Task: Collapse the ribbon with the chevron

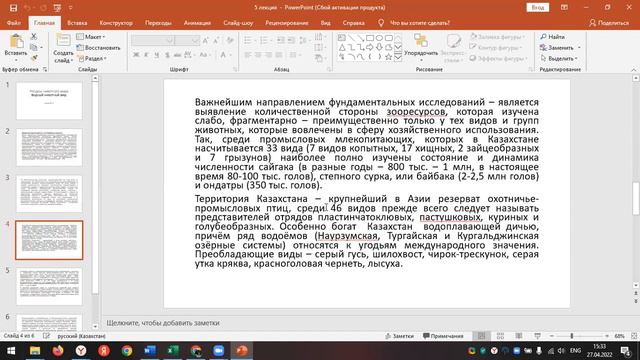Action: (x=634, y=70)
